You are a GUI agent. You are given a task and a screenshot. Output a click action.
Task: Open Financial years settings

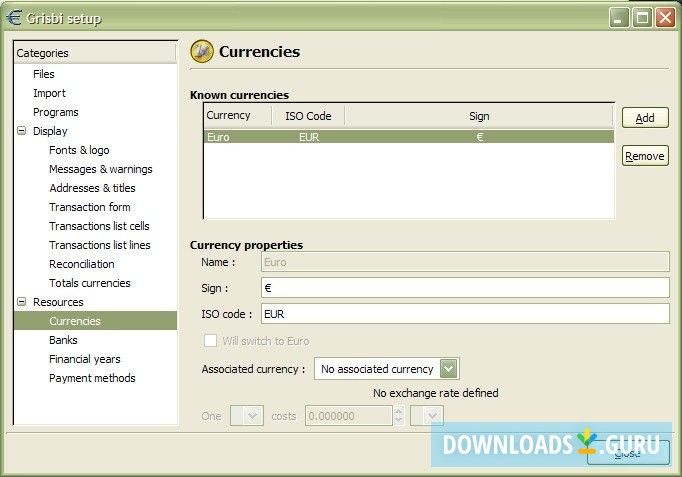tap(85, 359)
